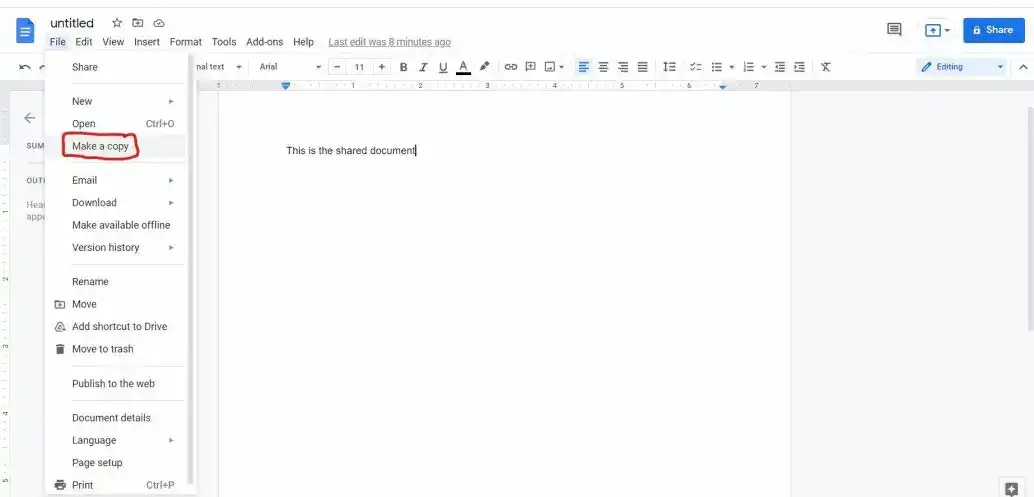Select Move to trash
Image resolution: width=1034 pixels, height=497 pixels.
115,349
